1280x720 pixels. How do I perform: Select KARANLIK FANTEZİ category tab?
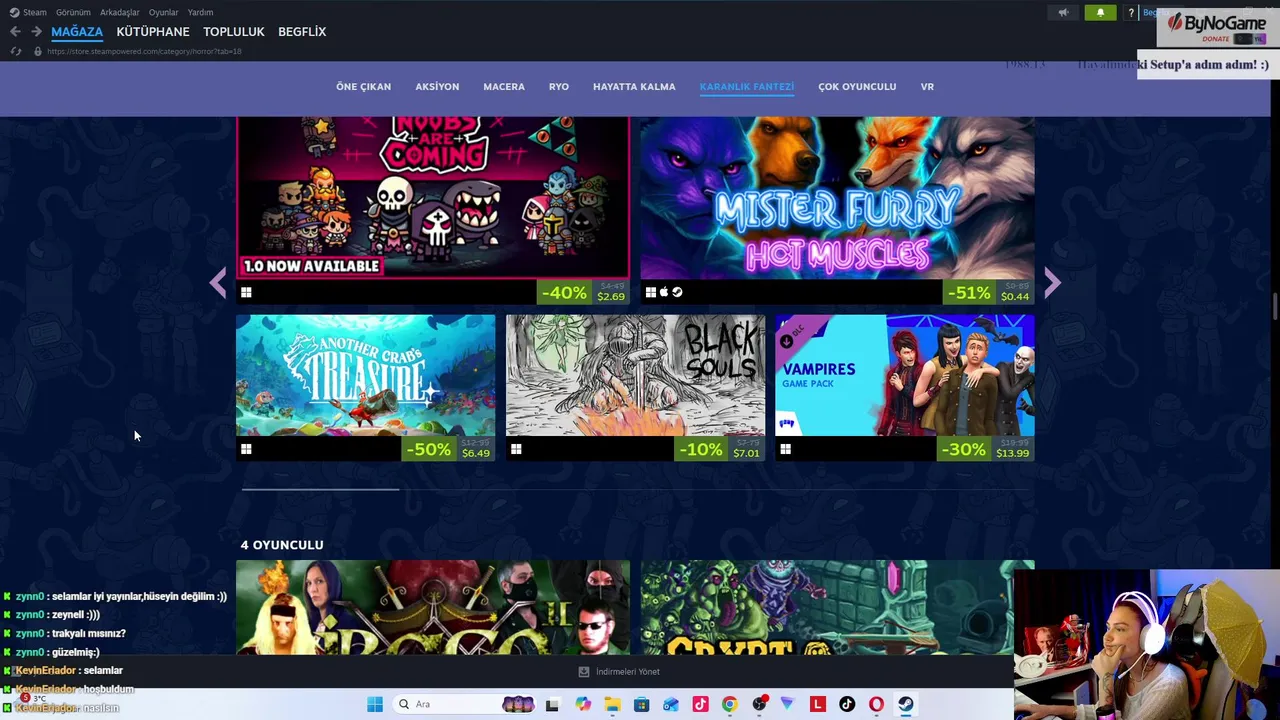[747, 87]
